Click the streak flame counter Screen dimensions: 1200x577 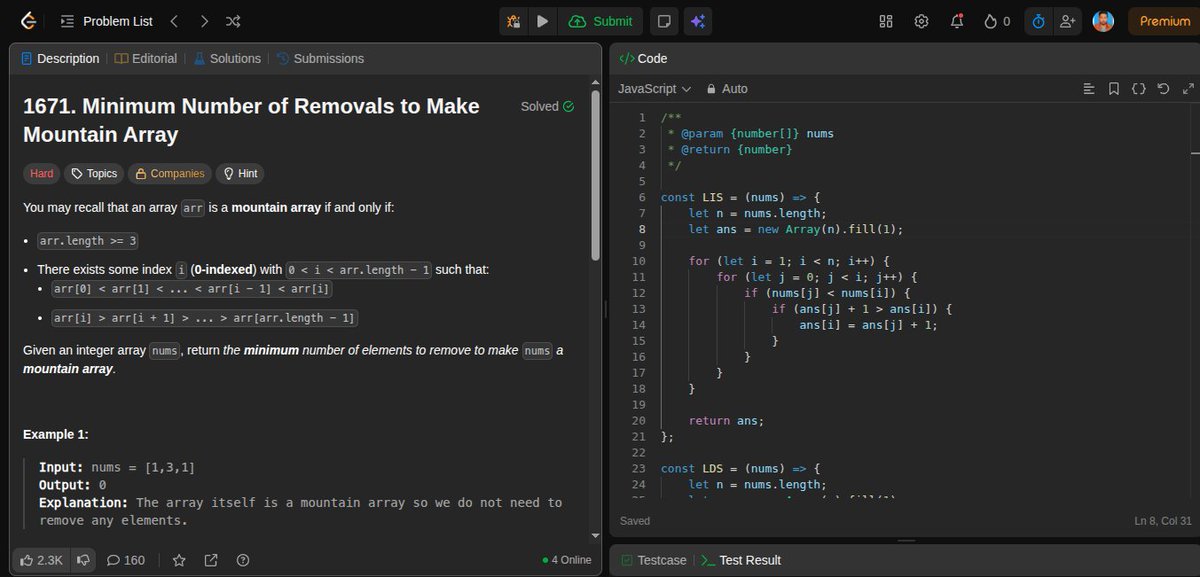point(997,21)
